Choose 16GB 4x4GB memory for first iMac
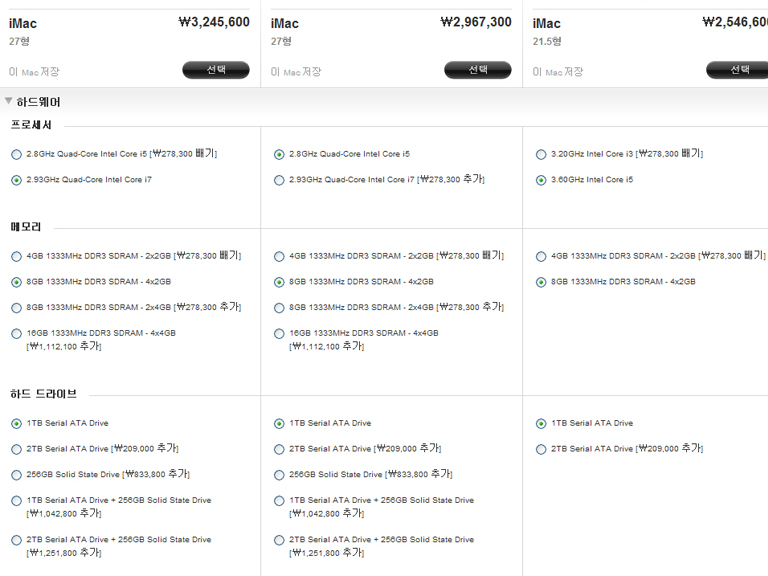Screen dimensions: 768x576 pos(16,334)
